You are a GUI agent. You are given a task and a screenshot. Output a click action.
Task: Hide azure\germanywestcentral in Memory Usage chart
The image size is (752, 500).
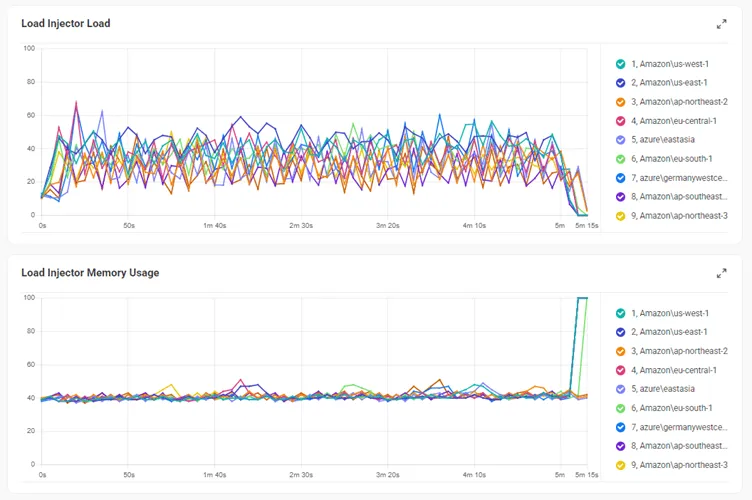click(x=621, y=427)
